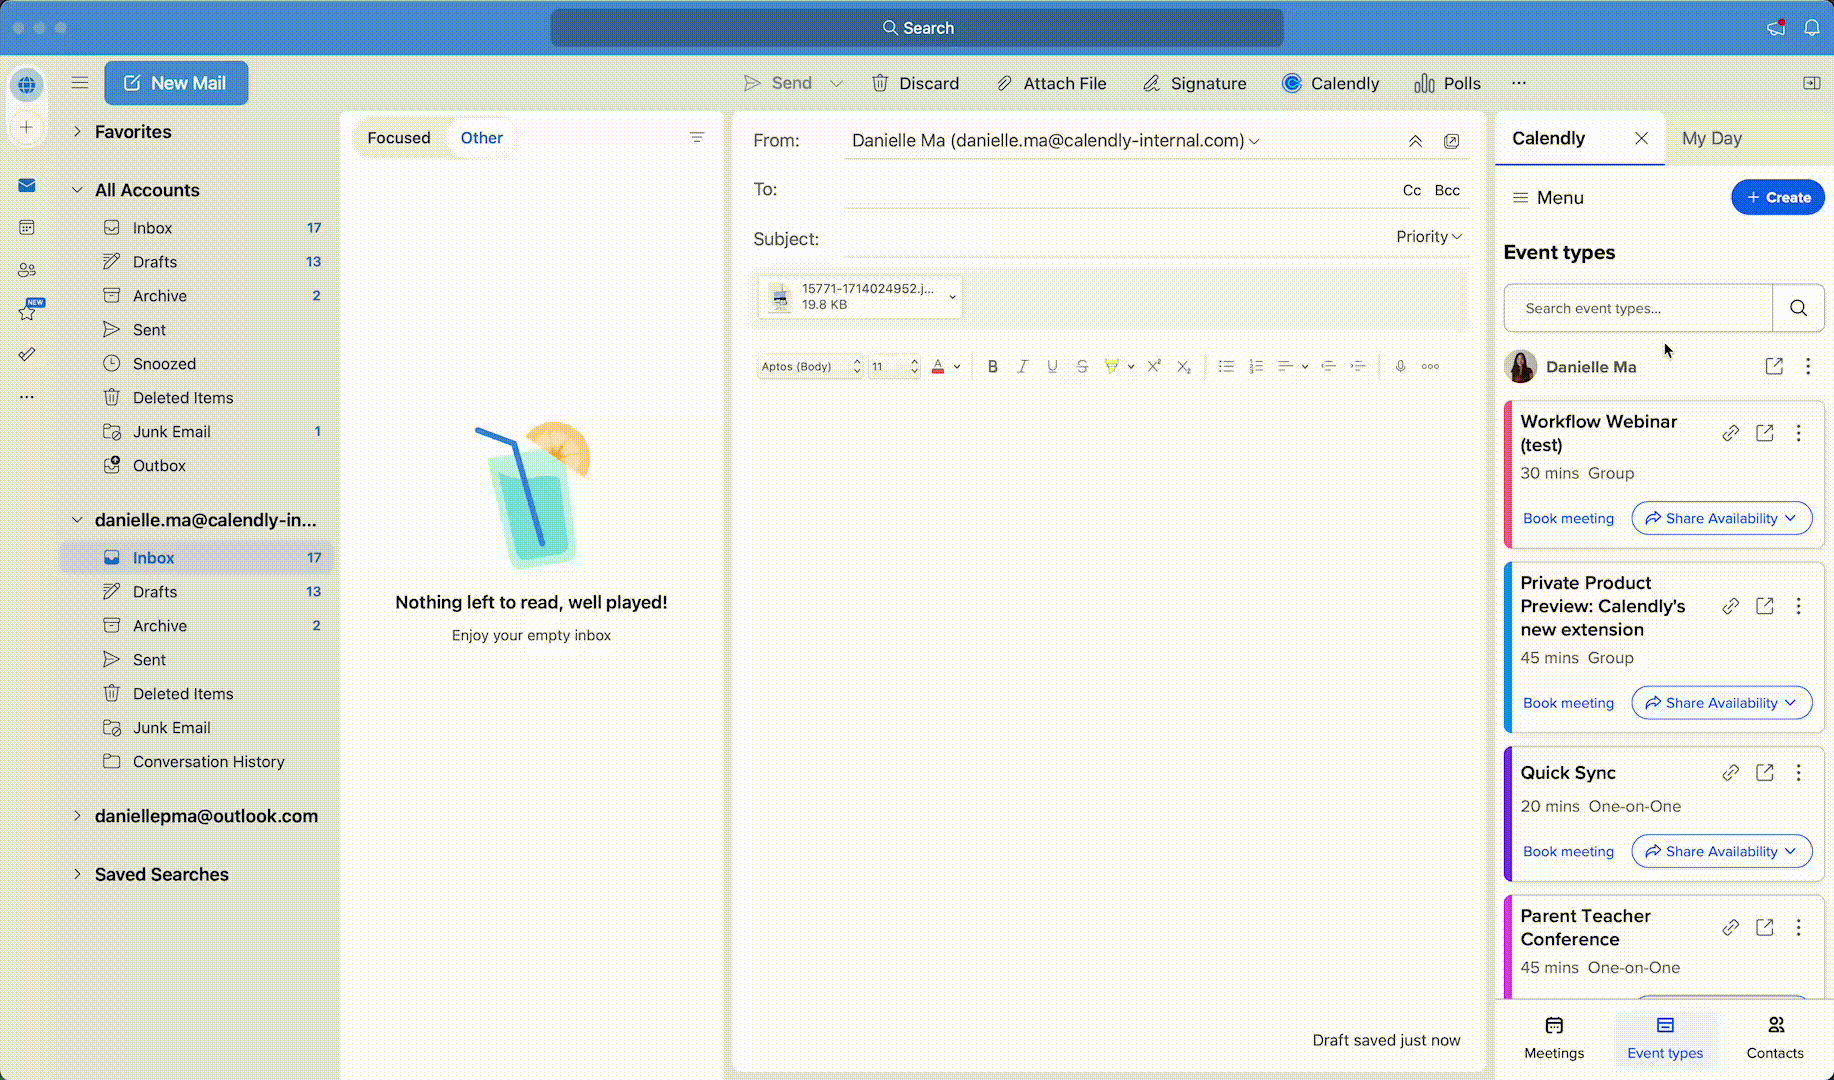Viewport: 1834px width, 1080px height.
Task: Click the font size stepper field
Action: (894, 366)
